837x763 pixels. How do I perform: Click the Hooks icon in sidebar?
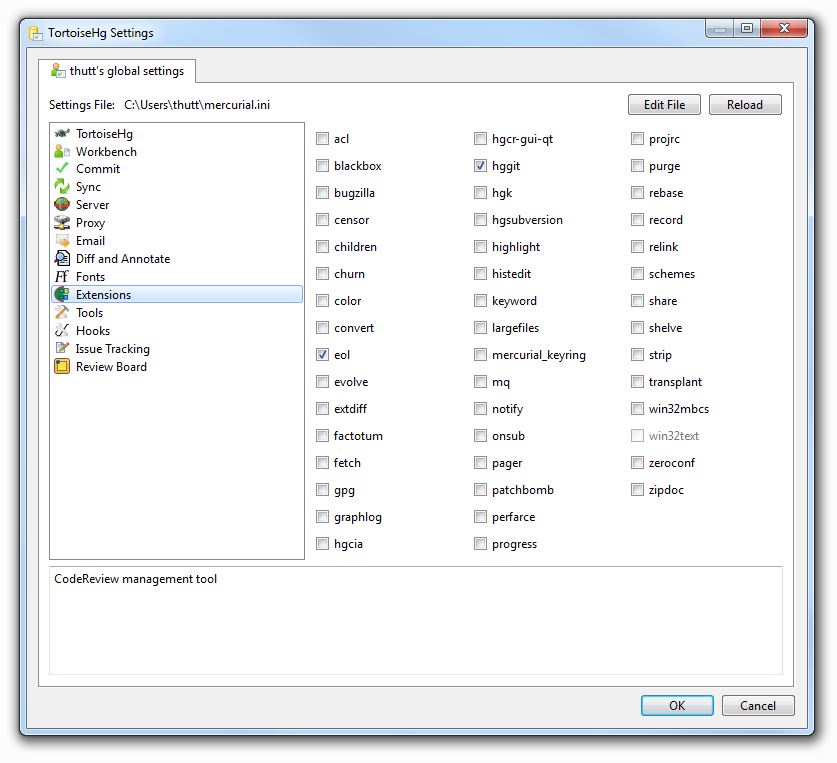coord(62,331)
